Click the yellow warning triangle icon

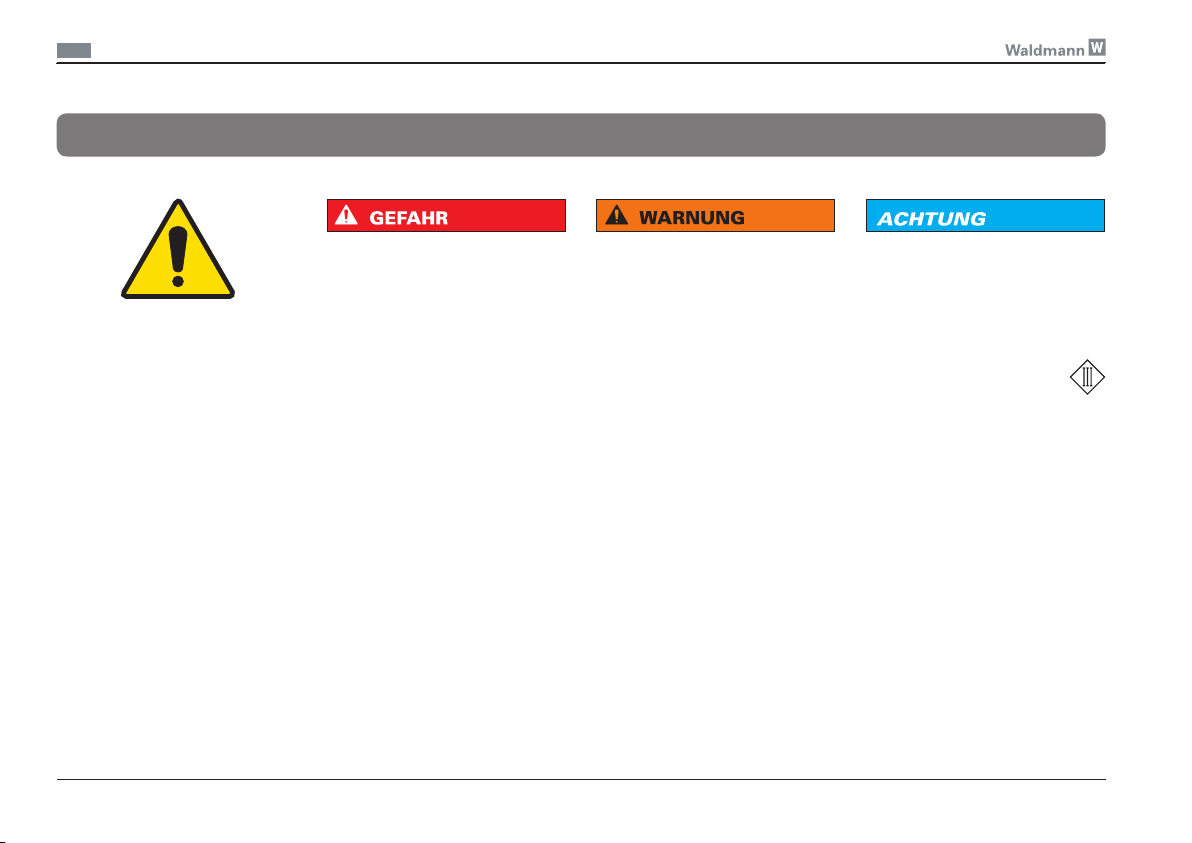coord(178,249)
